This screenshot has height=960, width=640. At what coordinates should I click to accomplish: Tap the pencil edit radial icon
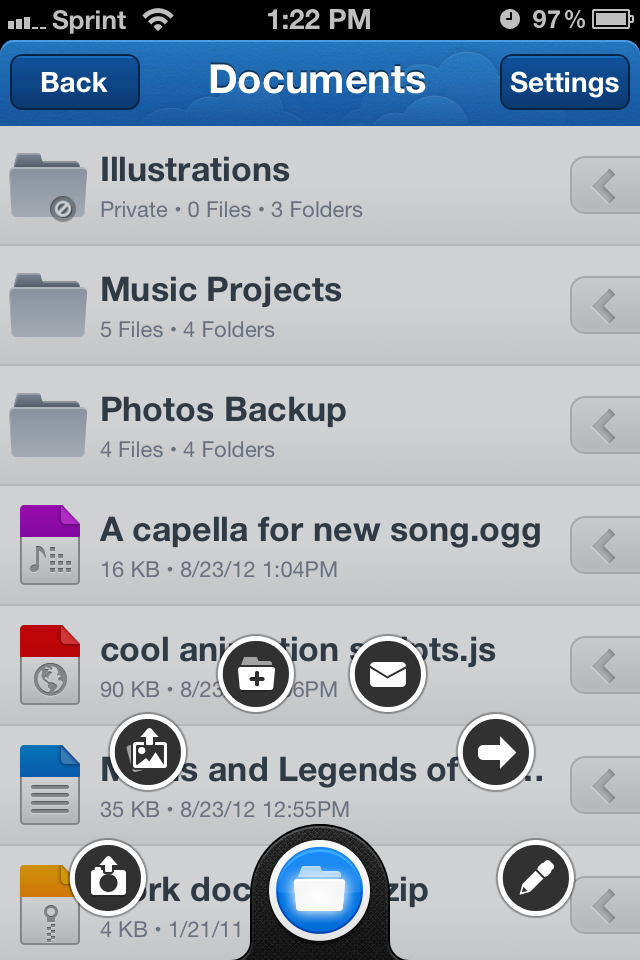coord(536,878)
